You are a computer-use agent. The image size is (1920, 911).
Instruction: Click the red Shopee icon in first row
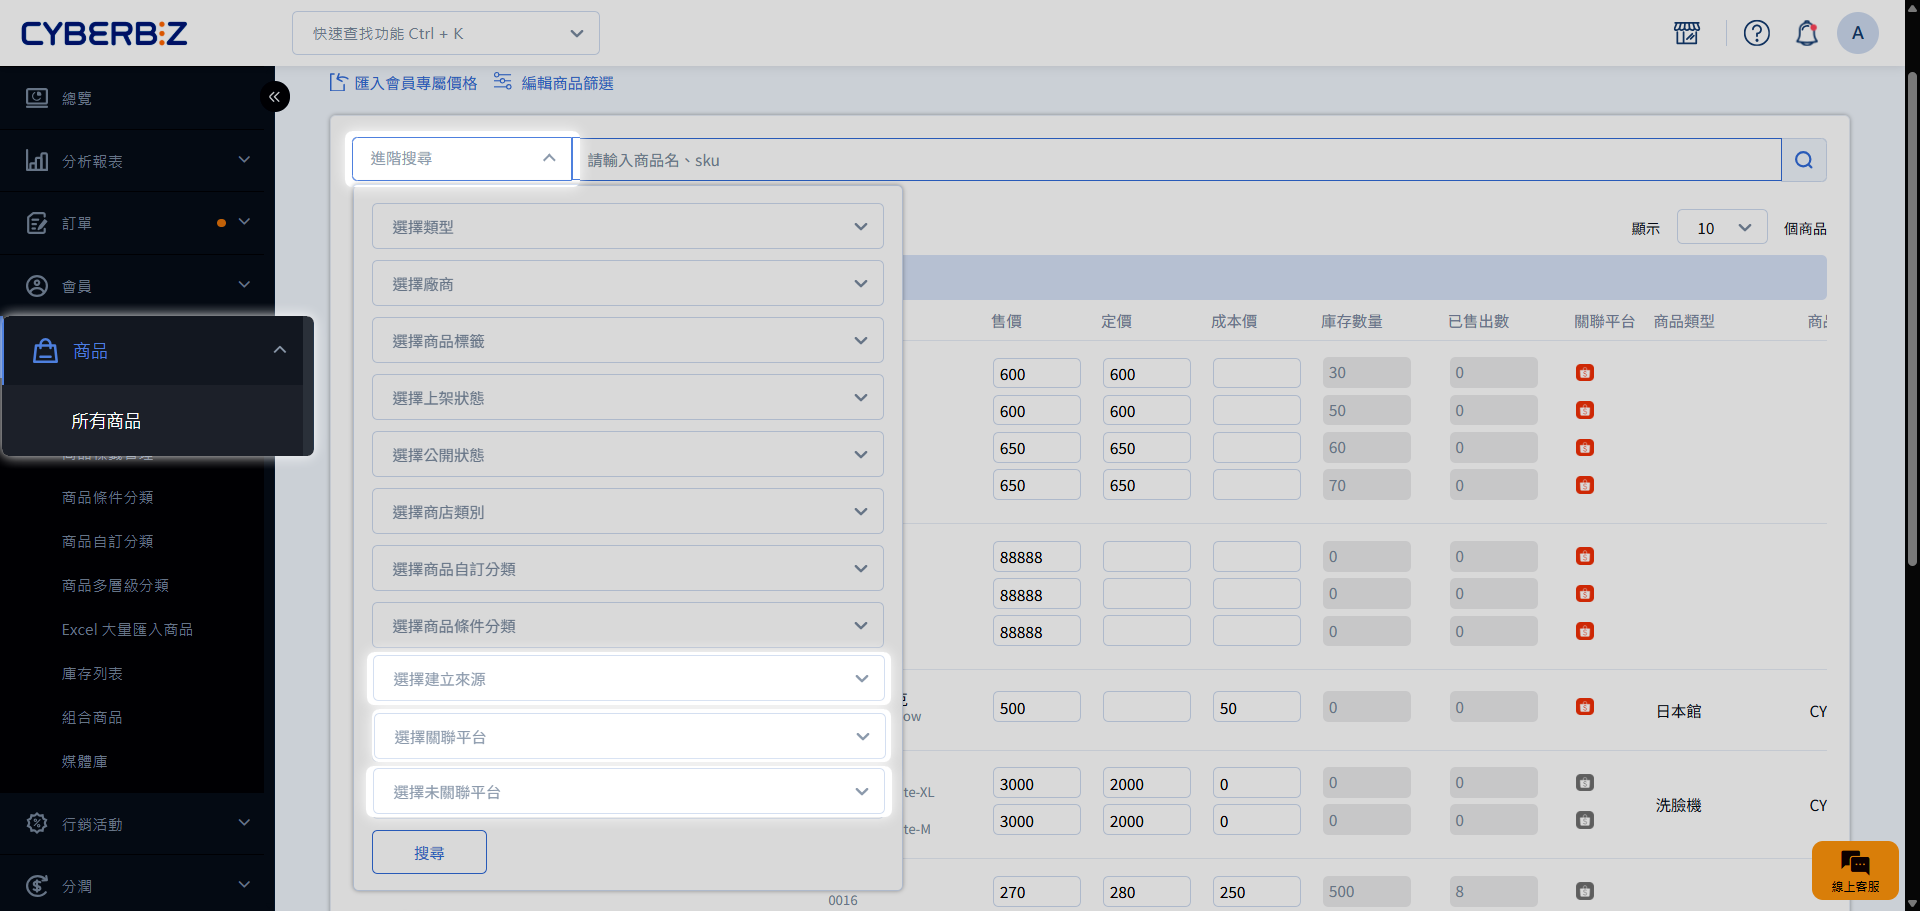pos(1585,373)
